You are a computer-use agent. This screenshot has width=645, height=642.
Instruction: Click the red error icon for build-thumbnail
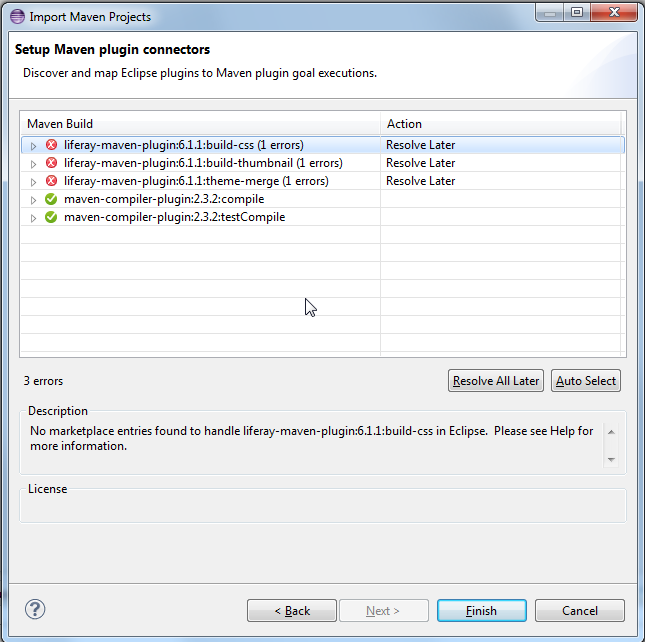pos(51,163)
